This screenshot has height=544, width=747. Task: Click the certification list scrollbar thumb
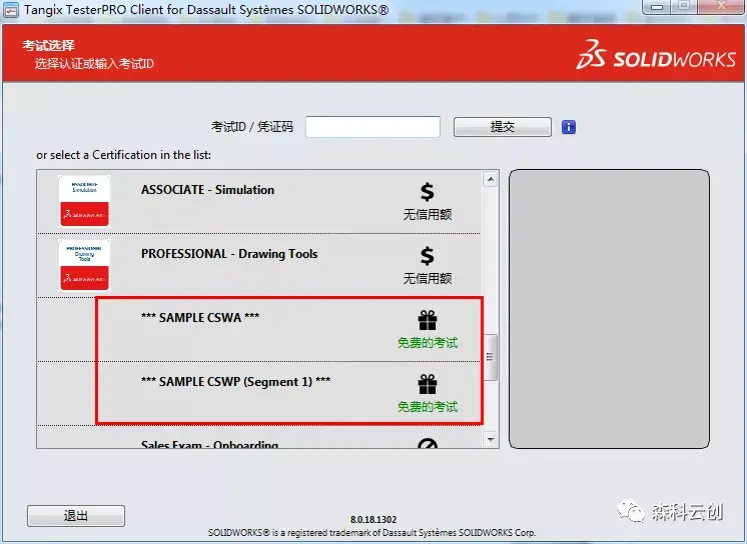[491, 357]
